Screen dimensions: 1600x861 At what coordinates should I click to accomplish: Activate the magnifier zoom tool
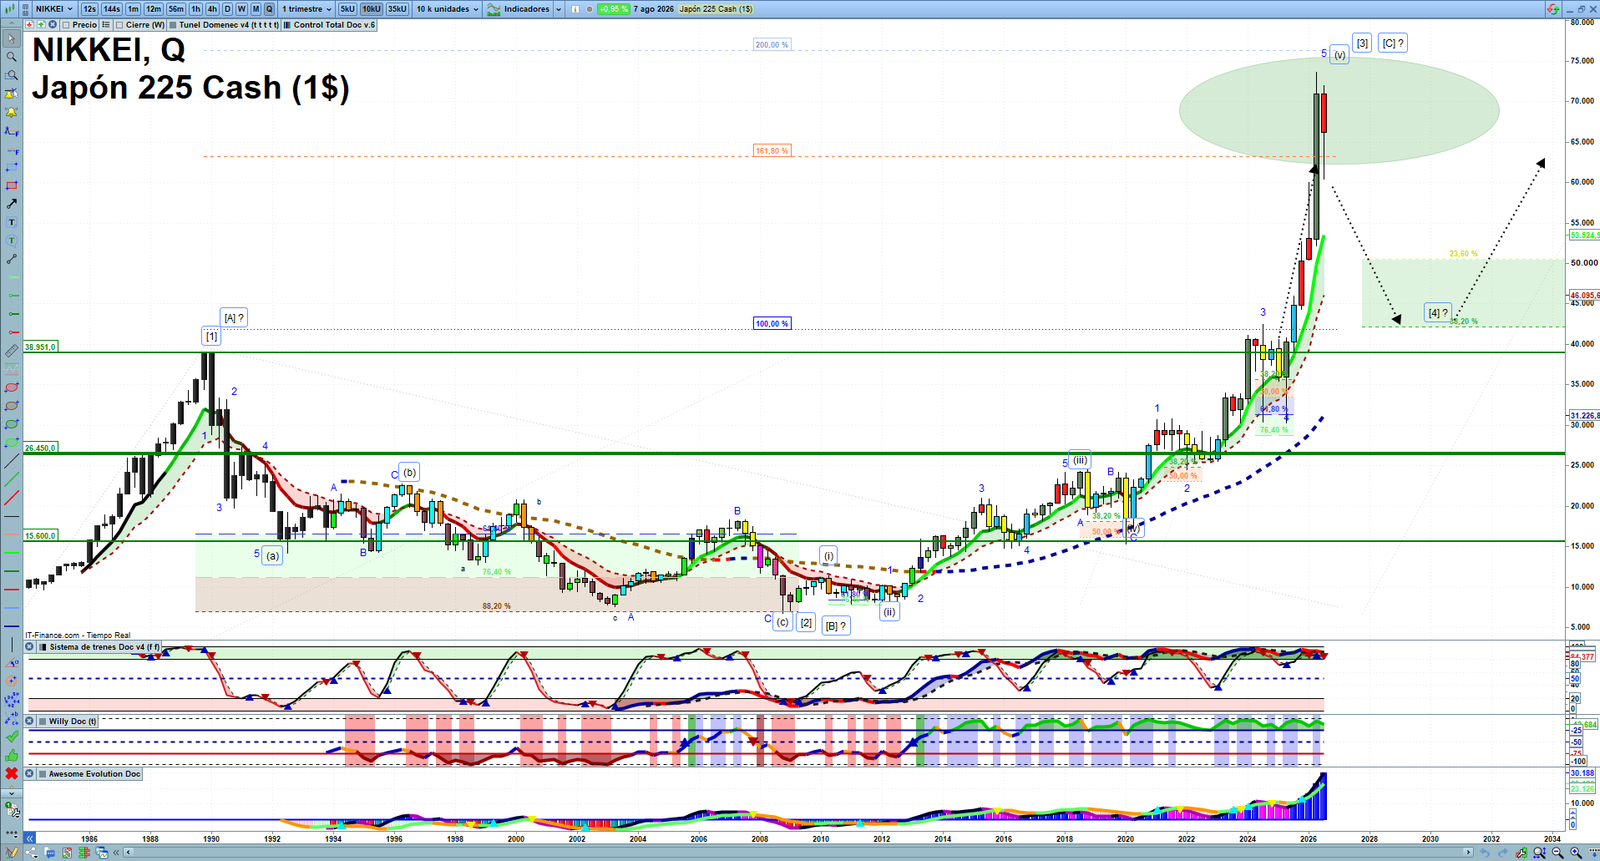tap(11, 57)
